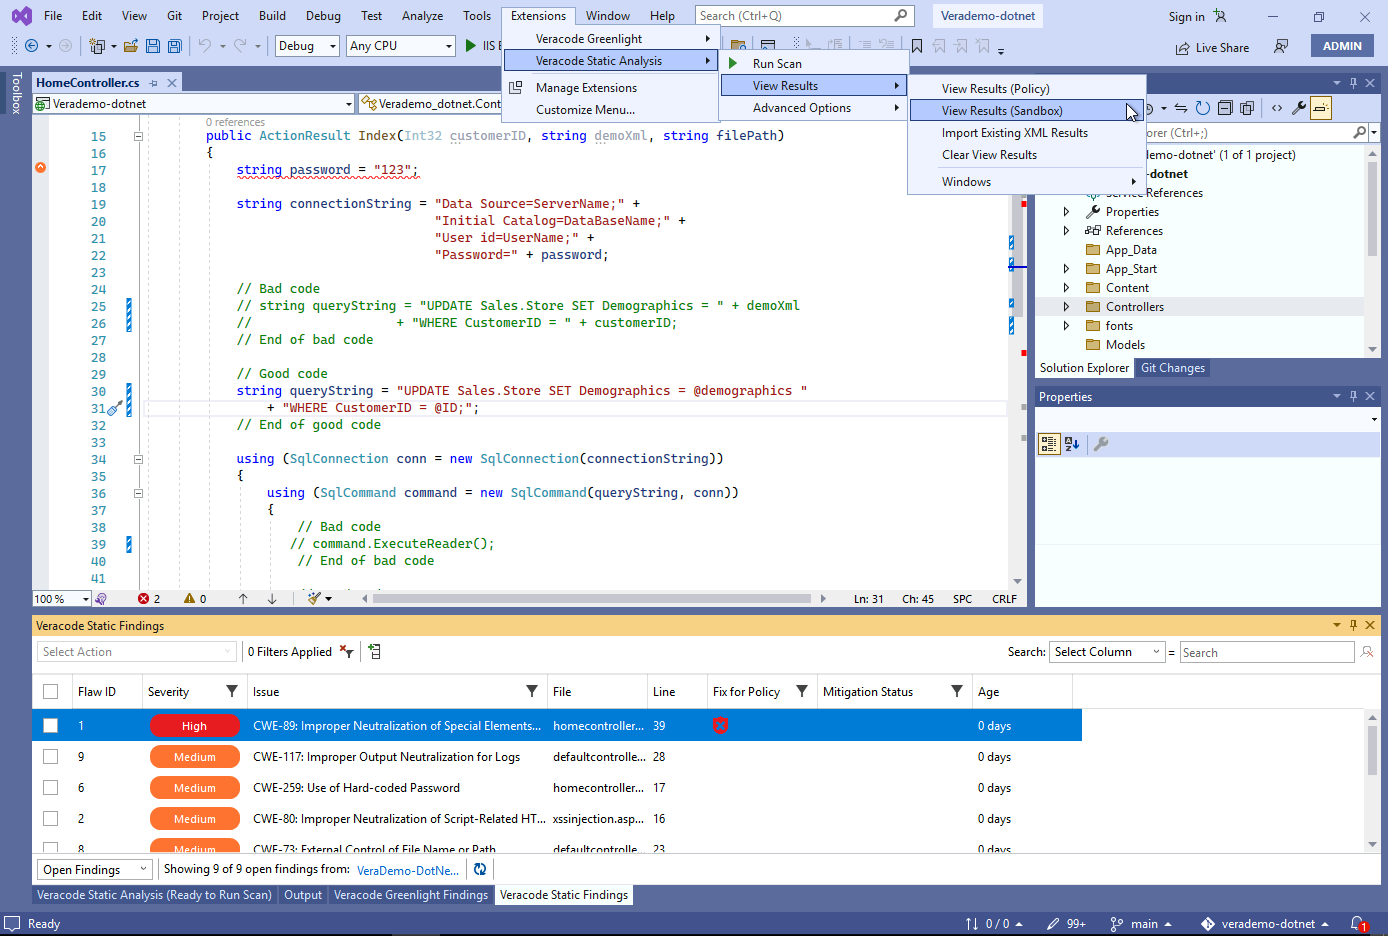Open Advanced Options submenu
1388x936 pixels.
tap(814, 108)
